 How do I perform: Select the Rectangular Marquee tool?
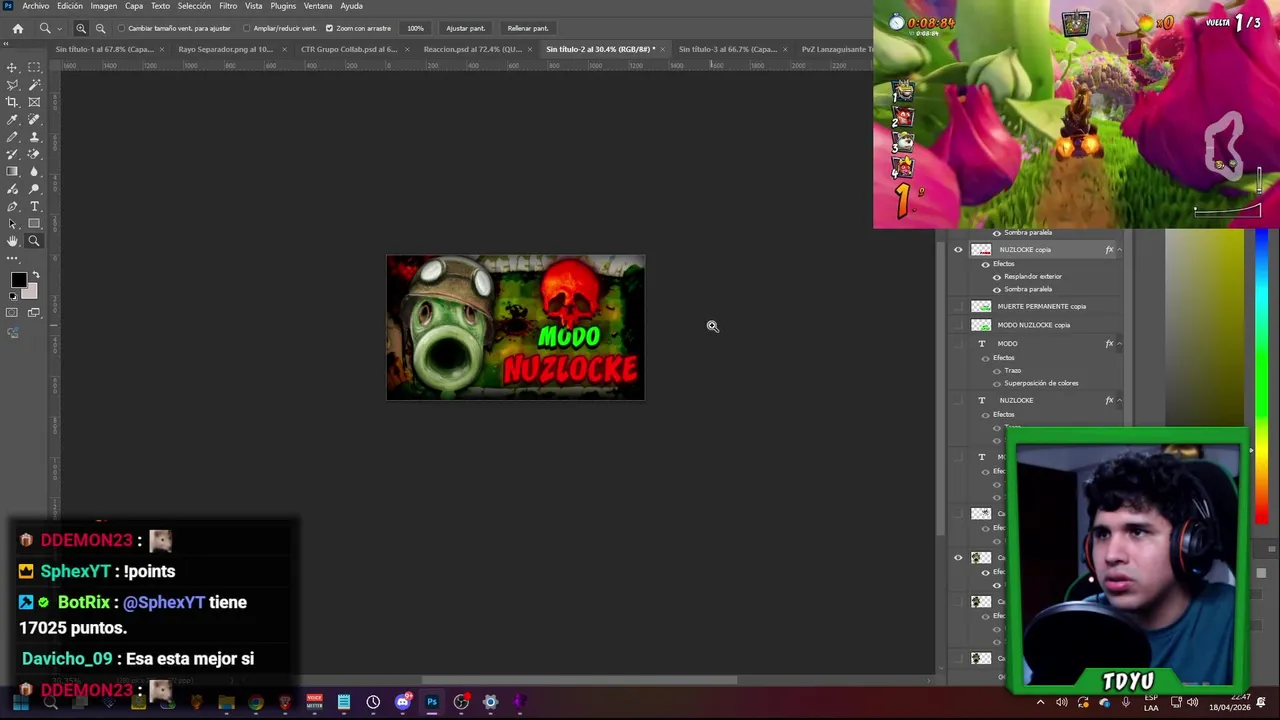[x=34, y=67]
